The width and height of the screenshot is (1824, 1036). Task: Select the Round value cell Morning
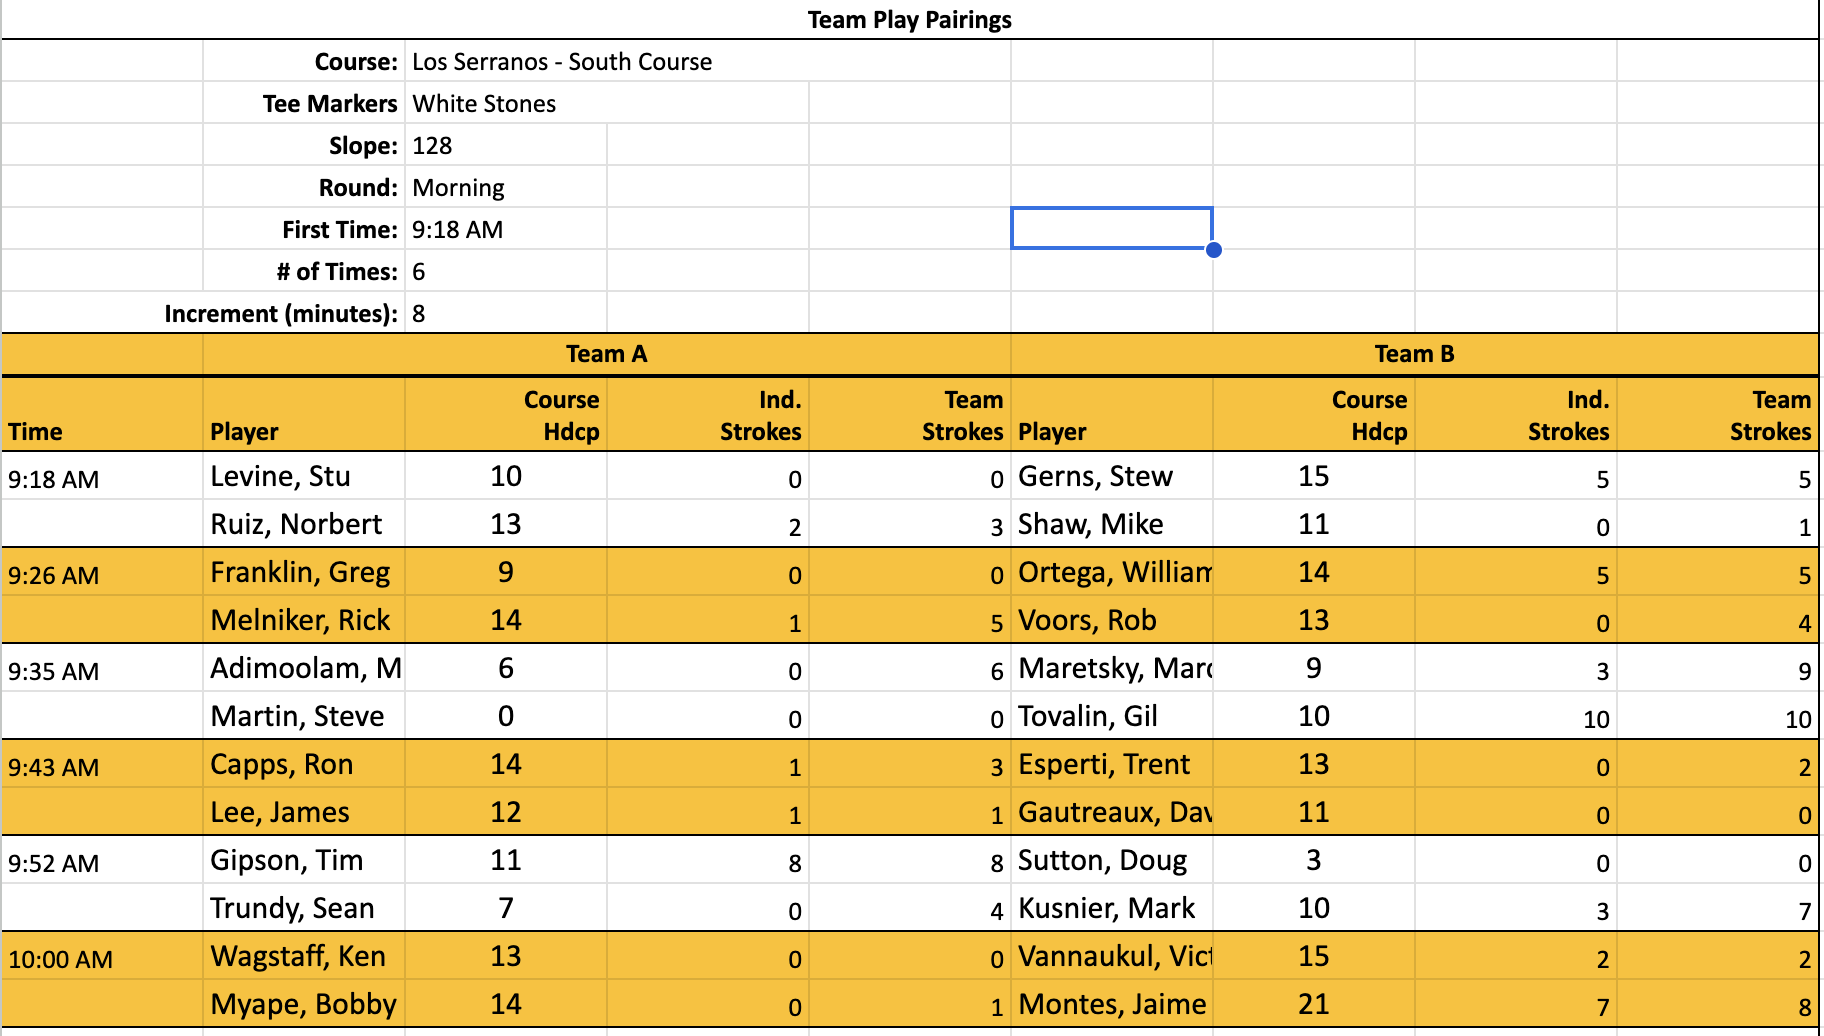(458, 188)
